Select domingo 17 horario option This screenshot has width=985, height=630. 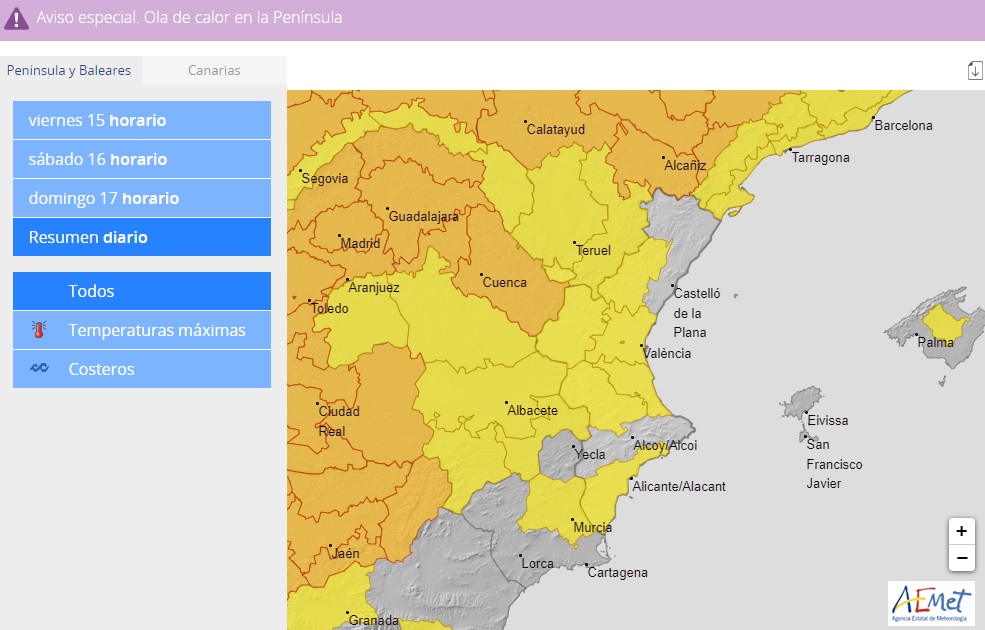[x=141, y=199]
